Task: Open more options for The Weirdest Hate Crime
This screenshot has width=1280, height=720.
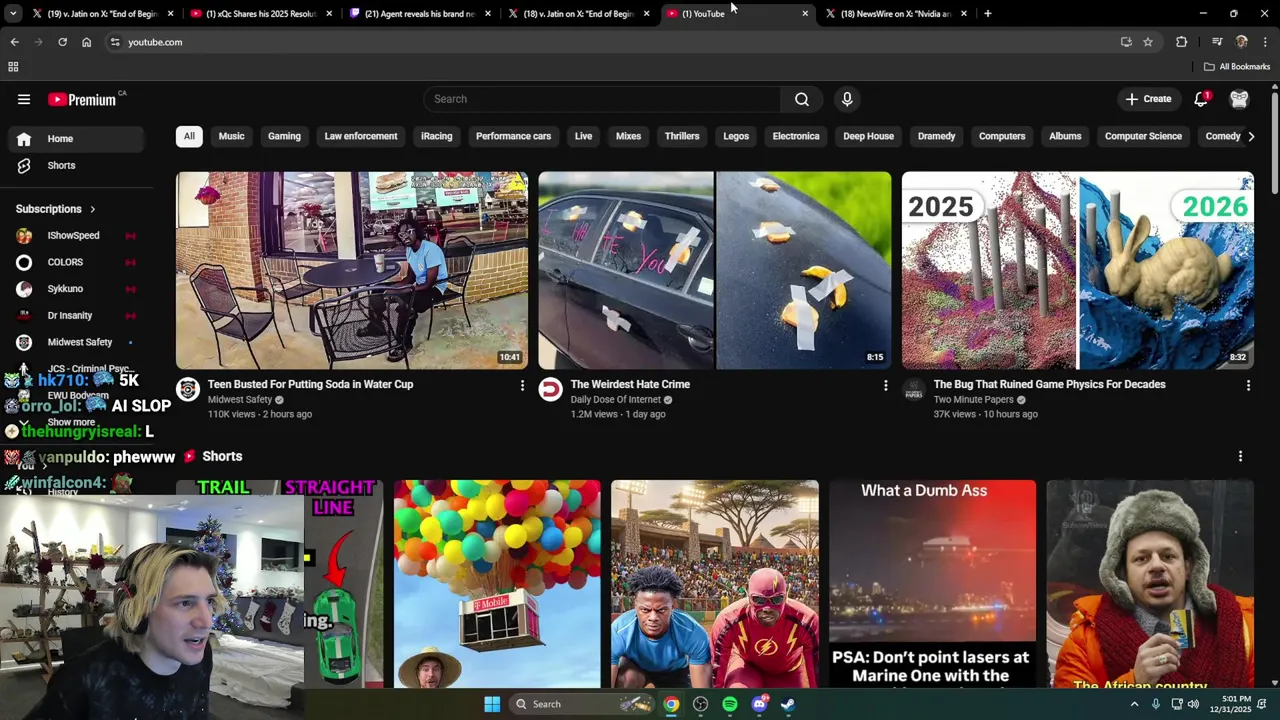Action: pyautogui.click(x=885, y=385)
